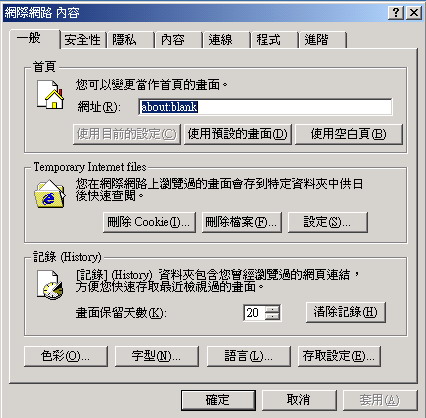Image resolution: width=426 pixels, height=418 pixels.
Task: Click 清除記錄 button
Action: pyautogui.click(x=346, y=312)
